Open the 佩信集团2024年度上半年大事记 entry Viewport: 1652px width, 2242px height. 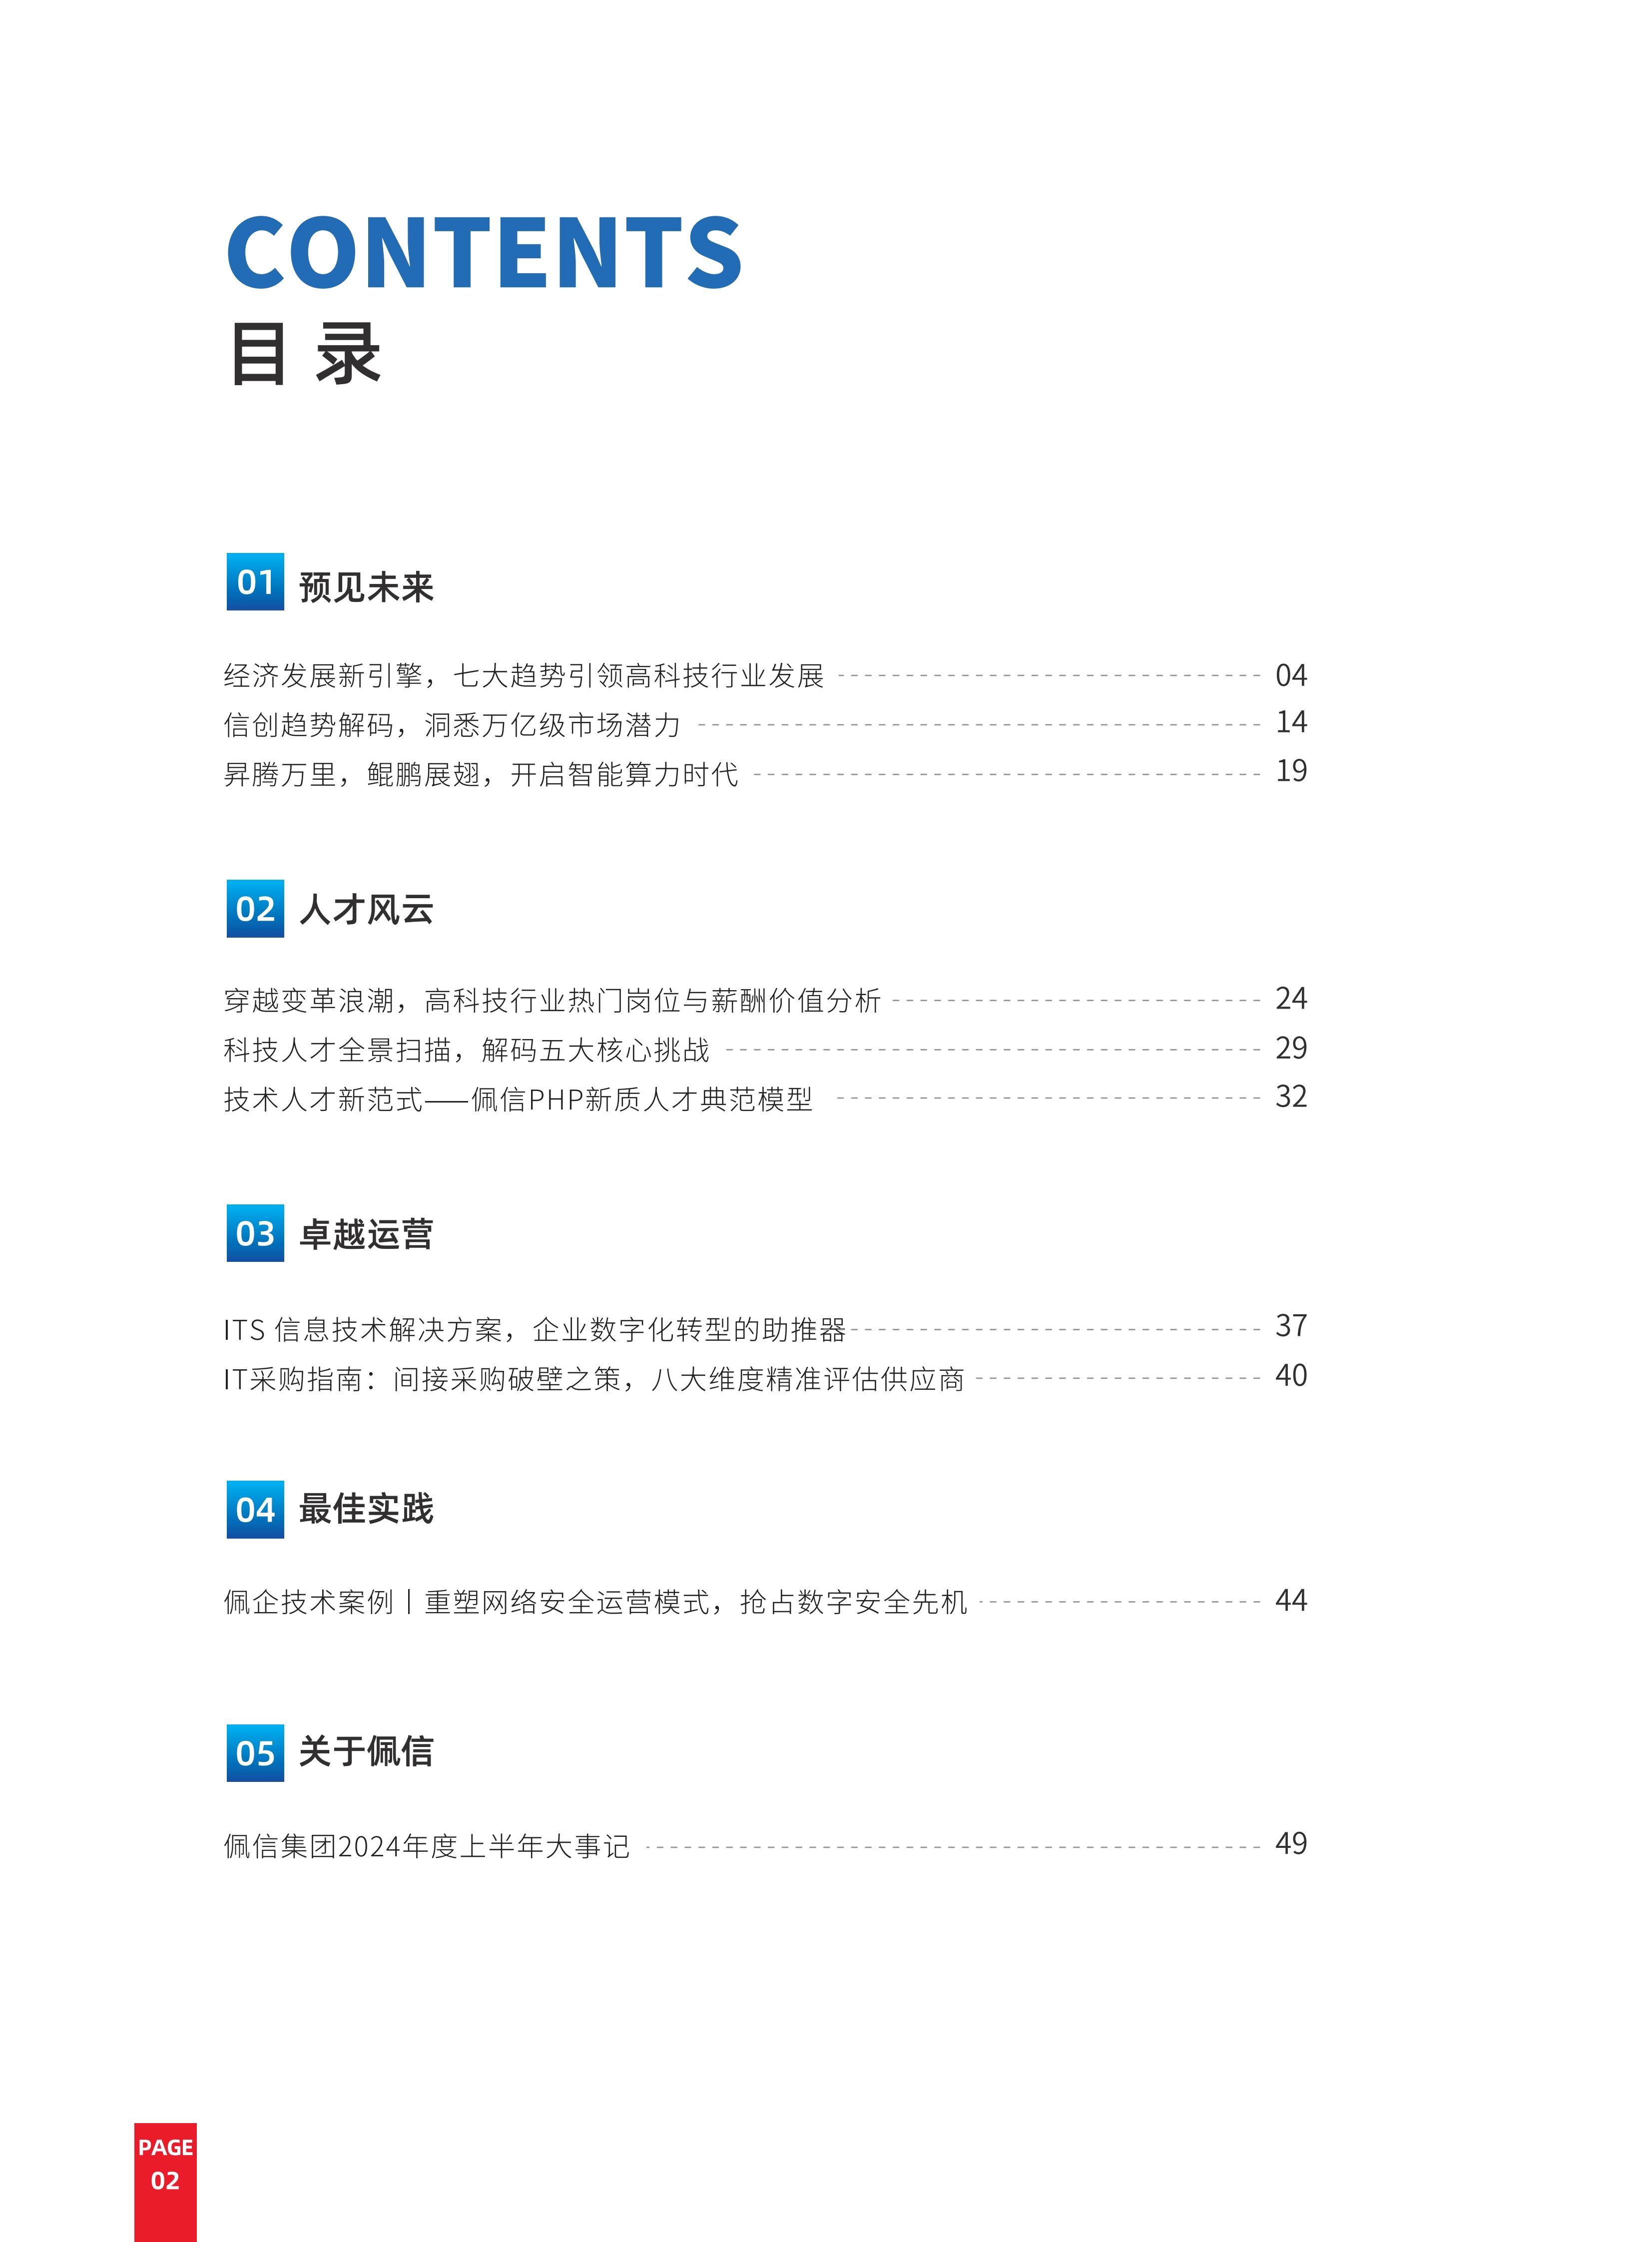click(765, 1845)
